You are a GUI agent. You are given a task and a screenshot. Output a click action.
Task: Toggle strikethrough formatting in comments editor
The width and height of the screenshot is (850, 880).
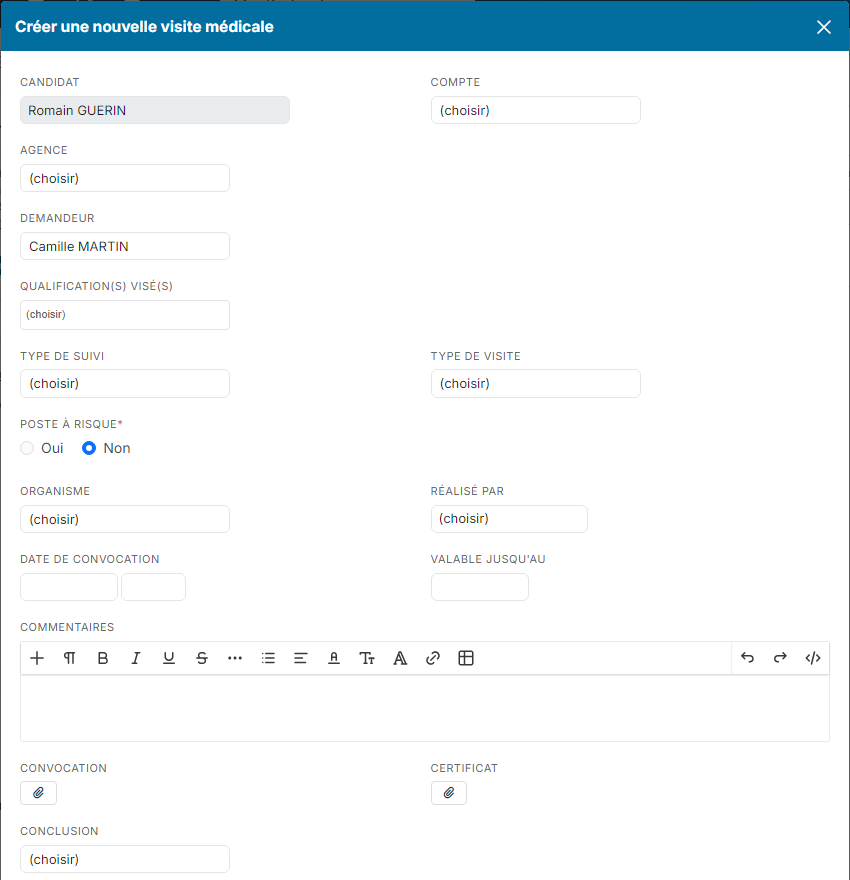pyautogui.click(x=202, y=658)
